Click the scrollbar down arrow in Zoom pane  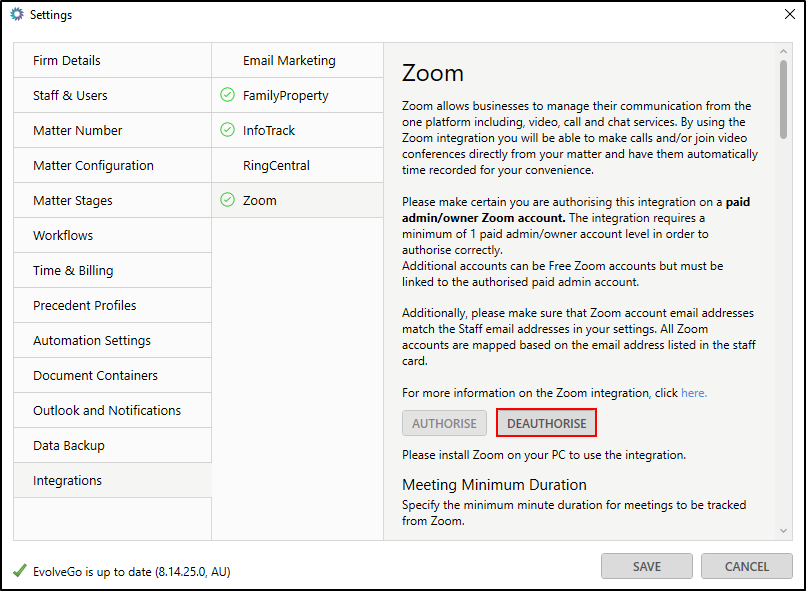tap(783, 531)
